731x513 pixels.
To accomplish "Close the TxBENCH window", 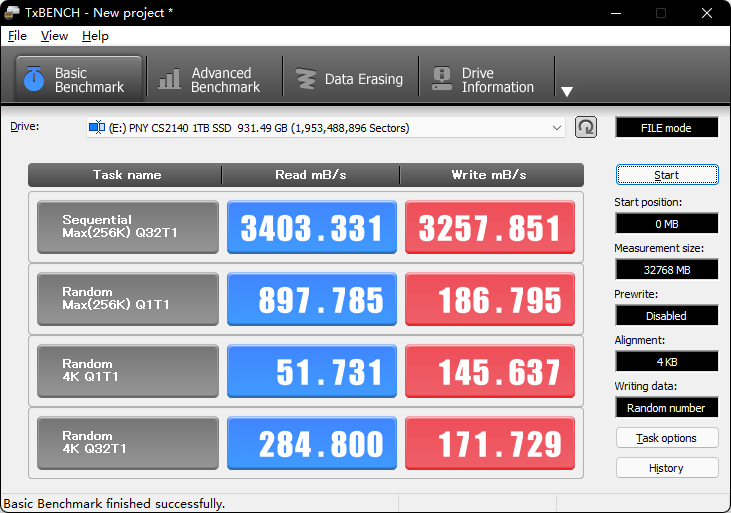I will click(x=707, y=13).
